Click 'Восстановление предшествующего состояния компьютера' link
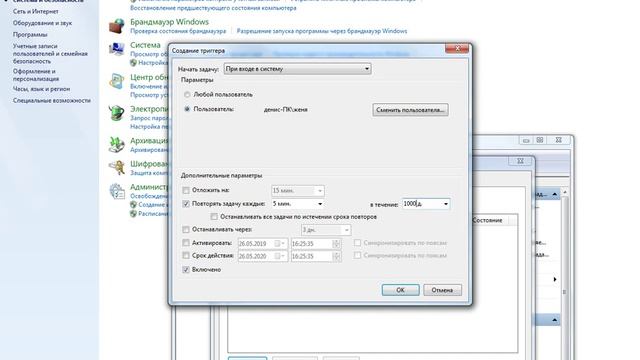The height and width of the screenshot is (360, 640). [x=213, y=8]
